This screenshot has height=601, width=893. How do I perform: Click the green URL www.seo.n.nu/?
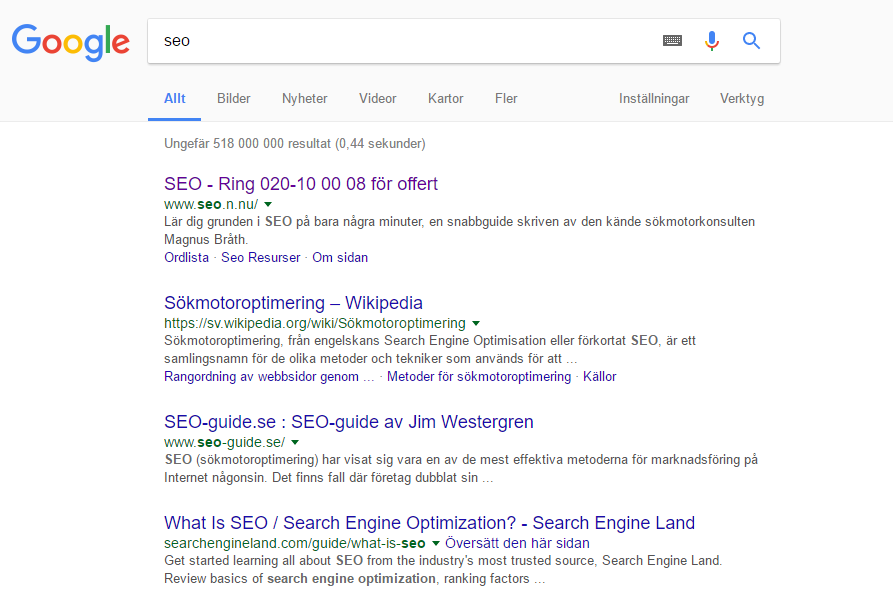(211, 204)
